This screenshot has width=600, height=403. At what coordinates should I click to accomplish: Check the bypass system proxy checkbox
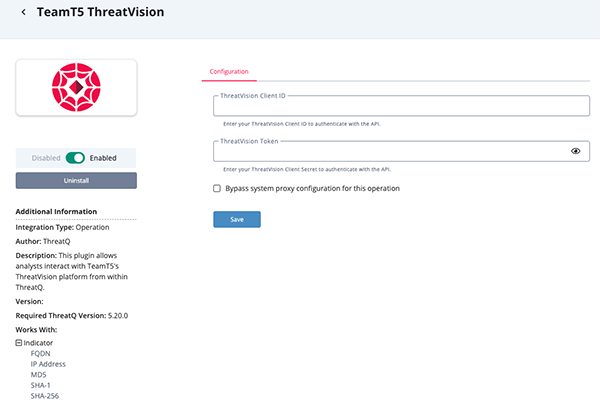click(217, 188)
